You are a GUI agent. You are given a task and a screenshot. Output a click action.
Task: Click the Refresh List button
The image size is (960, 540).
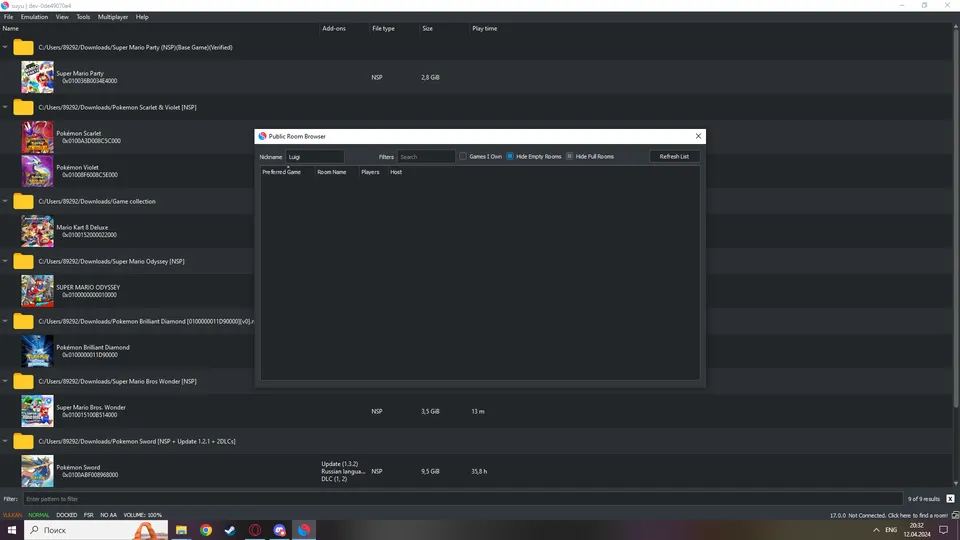674,156
